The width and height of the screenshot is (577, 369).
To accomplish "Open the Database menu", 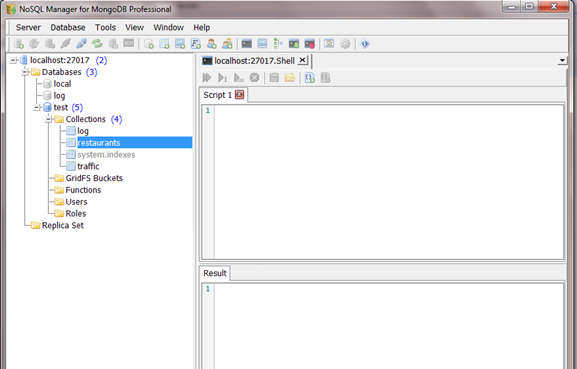I will [68, 28].
